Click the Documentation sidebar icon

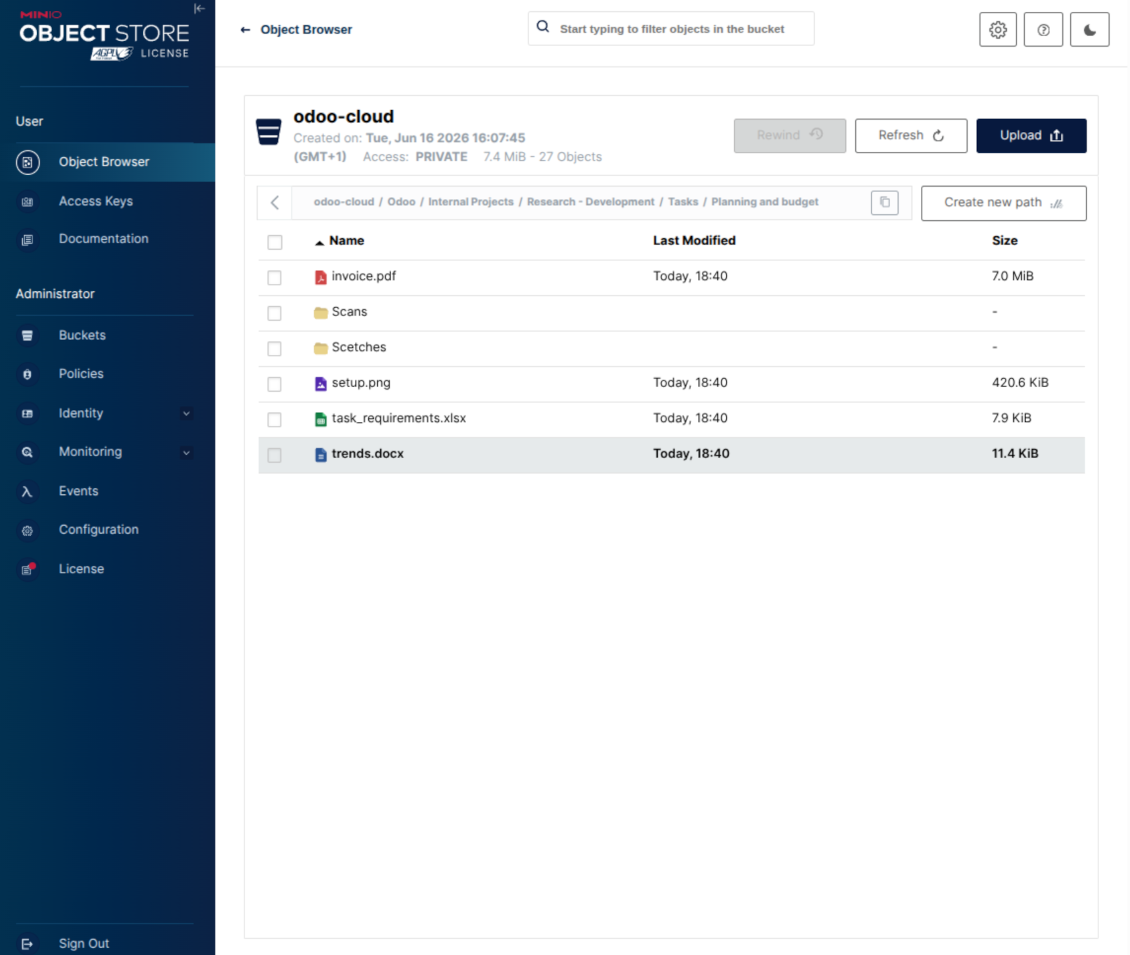tap(27, 240)
